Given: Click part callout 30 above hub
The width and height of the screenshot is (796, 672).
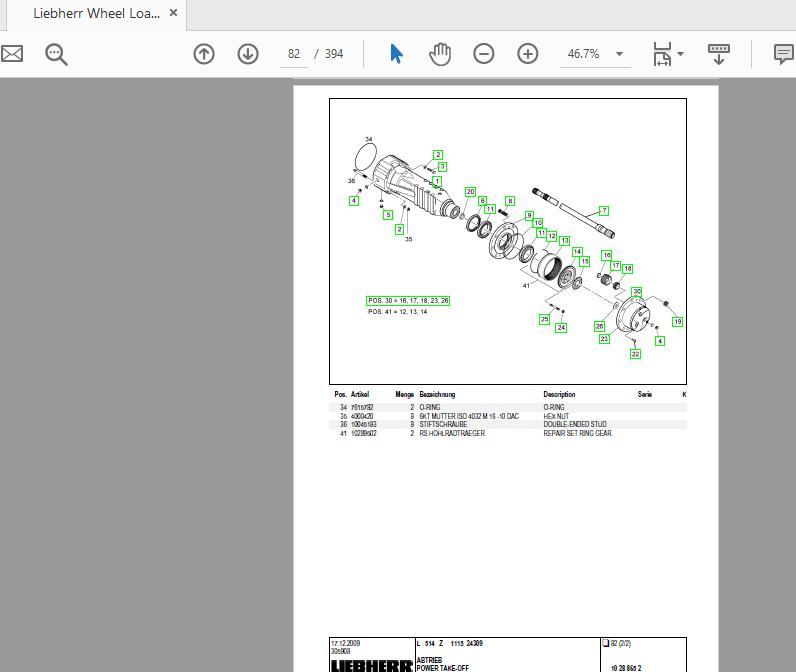Looking at the screenshot, I should click(637, 292).
